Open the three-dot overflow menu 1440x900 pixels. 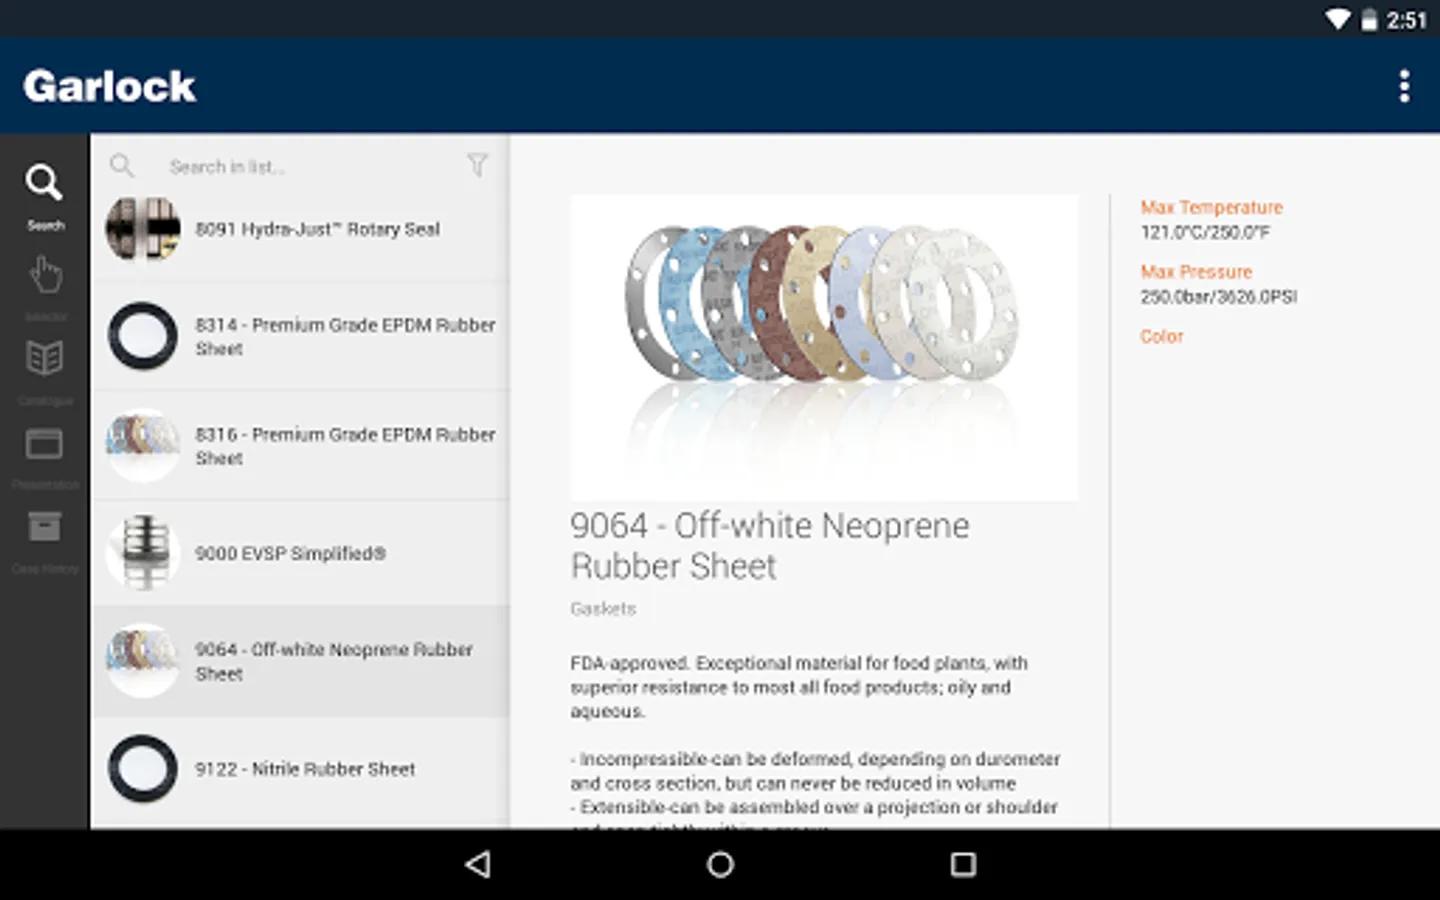click(1404, 86)
